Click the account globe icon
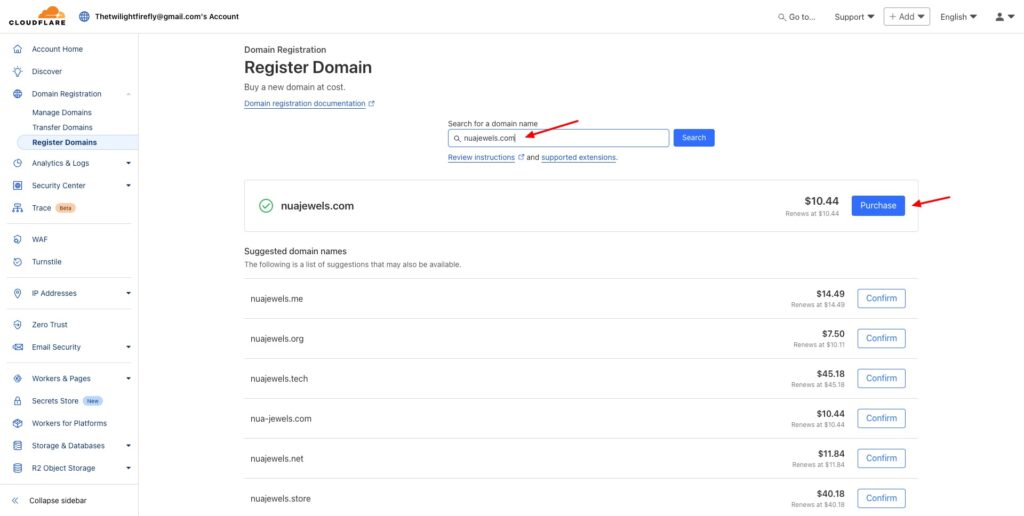 pos(84,16)
